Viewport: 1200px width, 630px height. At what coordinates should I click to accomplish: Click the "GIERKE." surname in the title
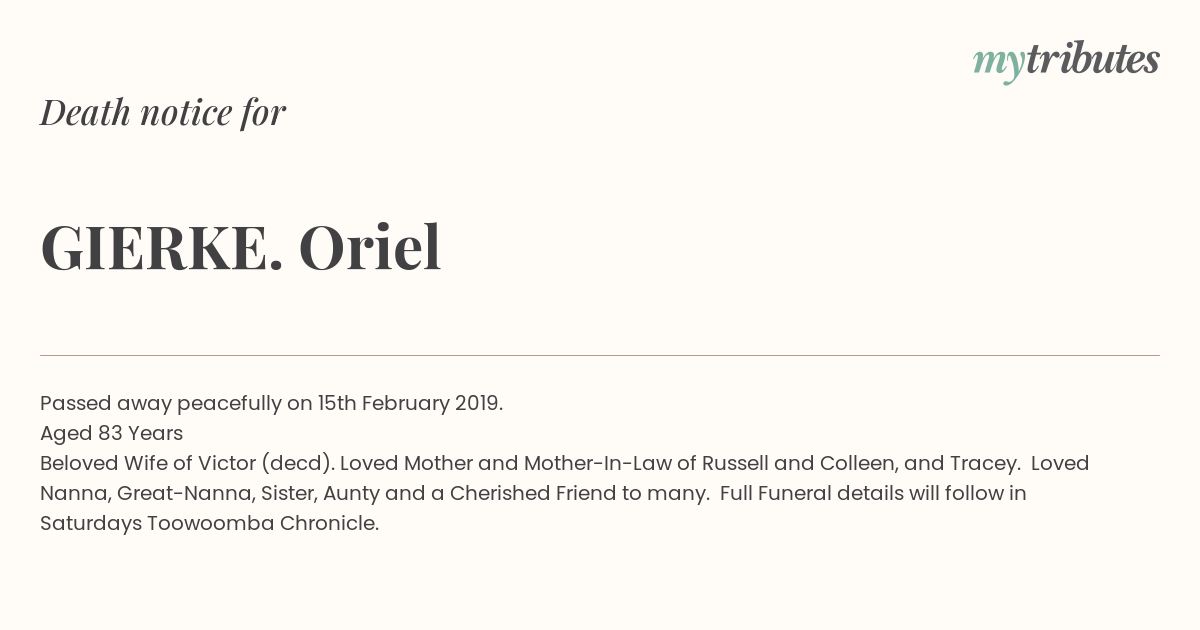click(x=162, y=248)
